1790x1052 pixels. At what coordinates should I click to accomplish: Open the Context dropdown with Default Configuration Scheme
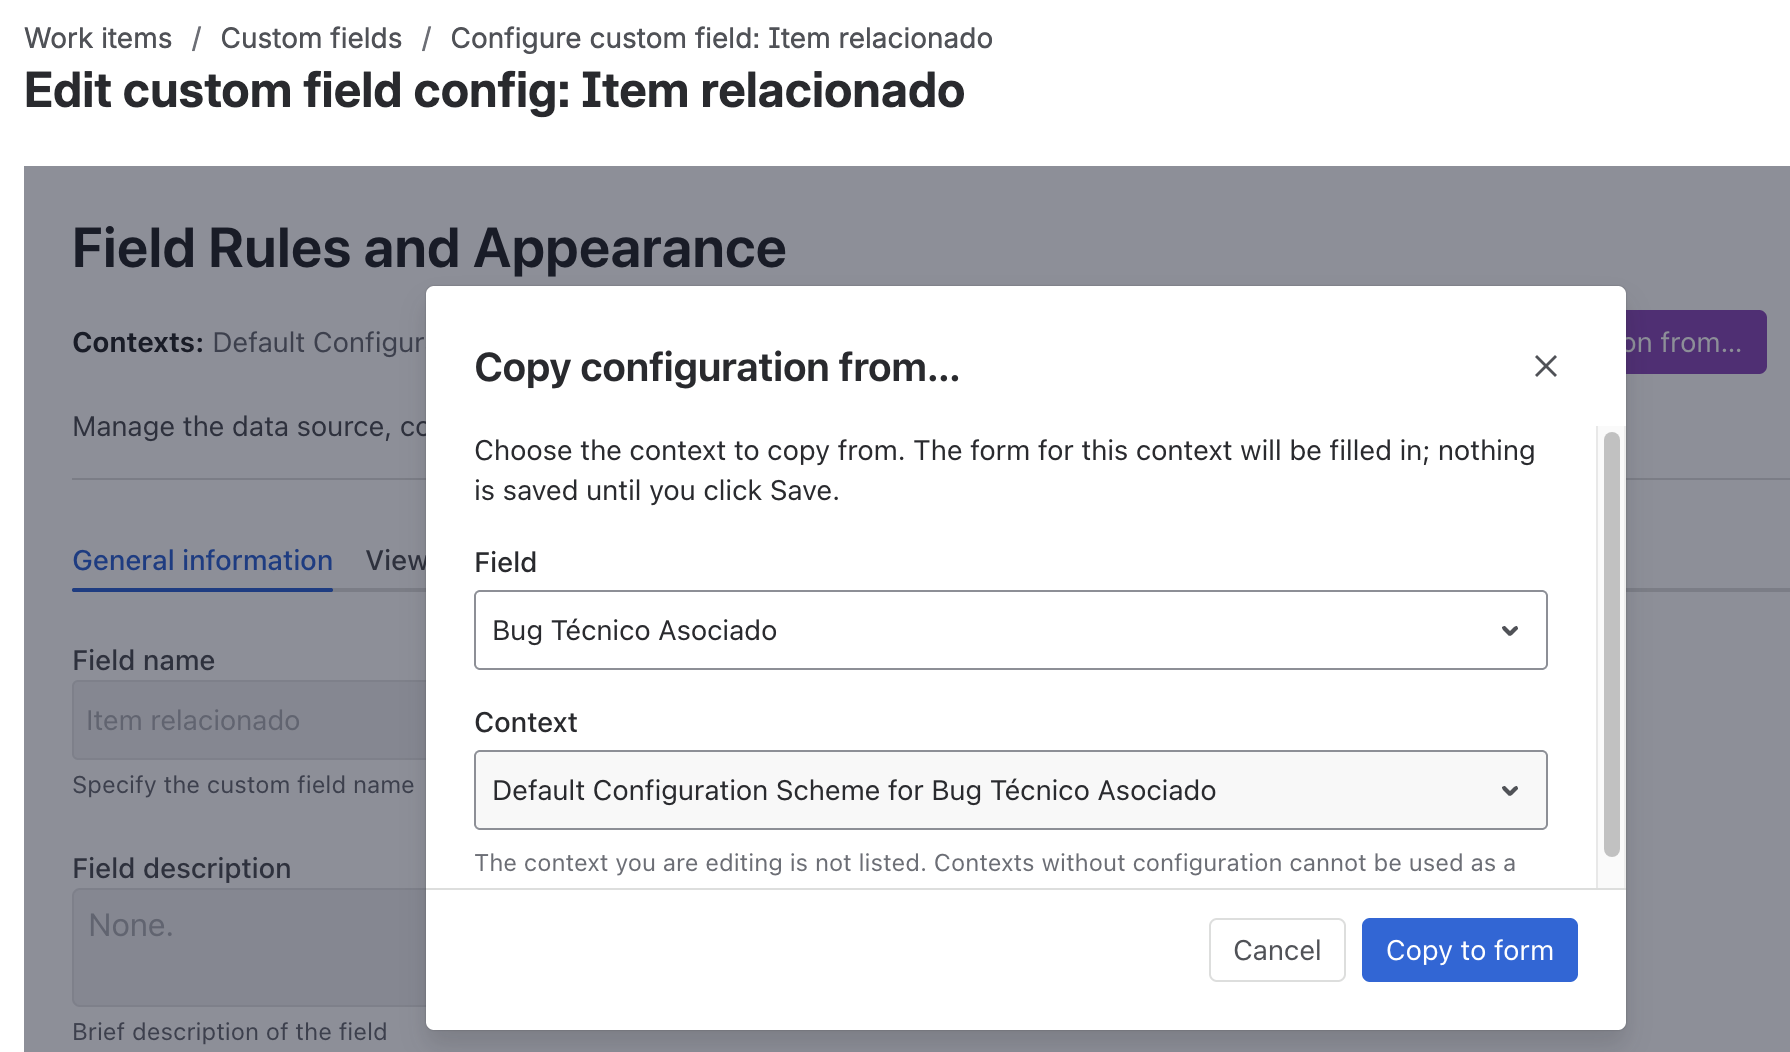pyautogui.click(x=1010, y=790)
